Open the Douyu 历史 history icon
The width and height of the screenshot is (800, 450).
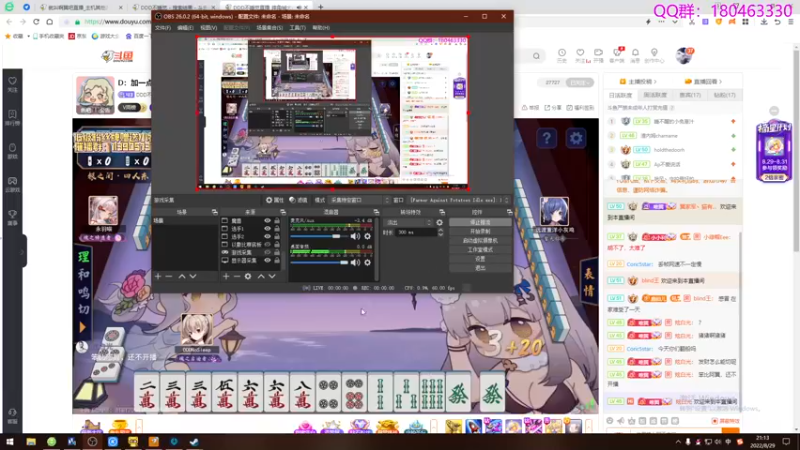tap(562, 55)
